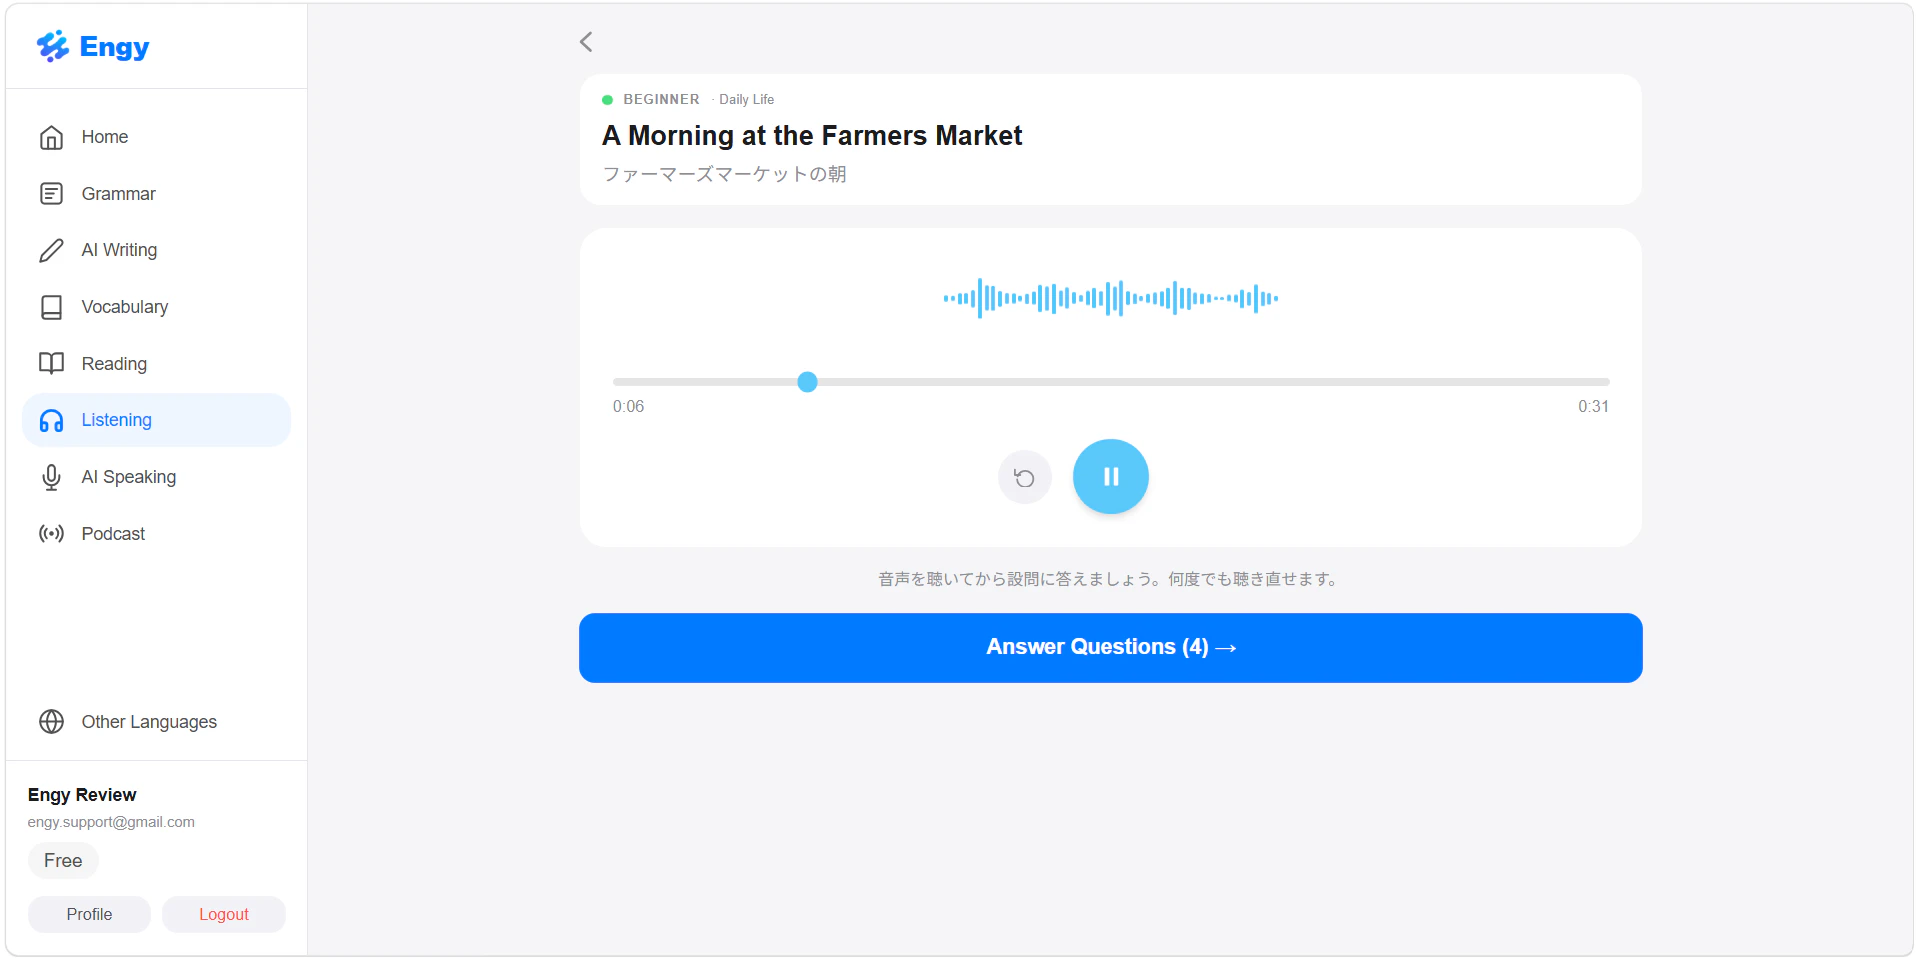Screen dimensions: 1918x958
Task: Go back with the left chevron arrow
Action: pyautogui.click(x=586, y=42)
